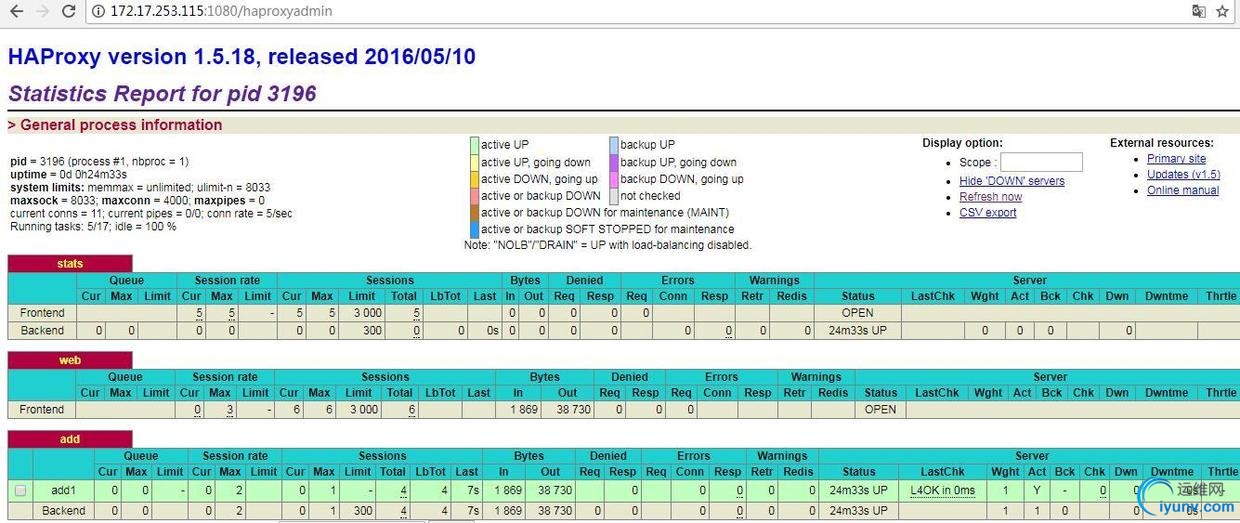Click the 'stats' proxy section header
This screenshot has width=1240, height=523.
[70, 264]
